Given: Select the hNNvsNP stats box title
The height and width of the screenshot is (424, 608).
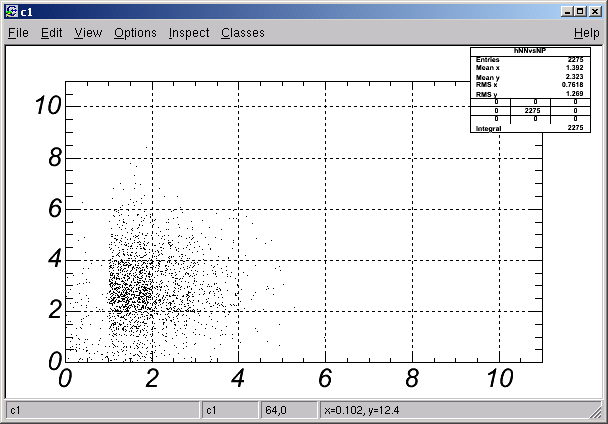Looking at the screenshot, I should 530,51.
